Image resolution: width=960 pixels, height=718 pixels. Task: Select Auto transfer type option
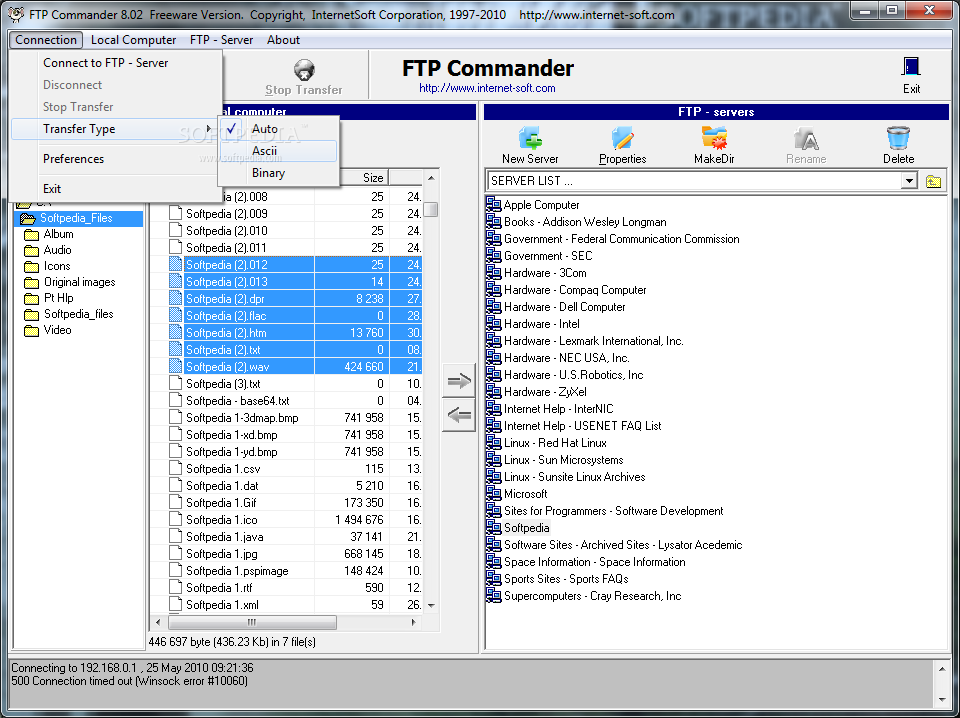[279, 129]
